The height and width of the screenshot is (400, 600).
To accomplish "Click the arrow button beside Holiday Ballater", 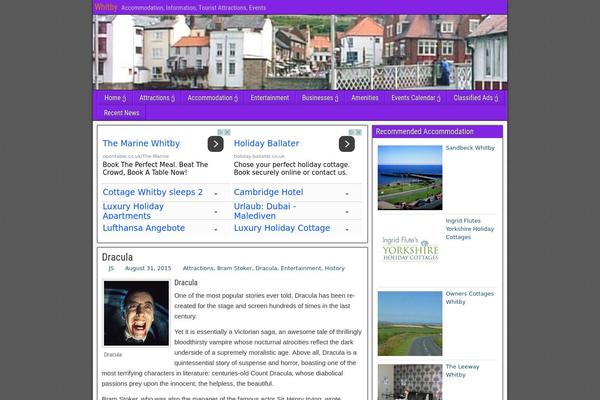I will coord(347,144).
